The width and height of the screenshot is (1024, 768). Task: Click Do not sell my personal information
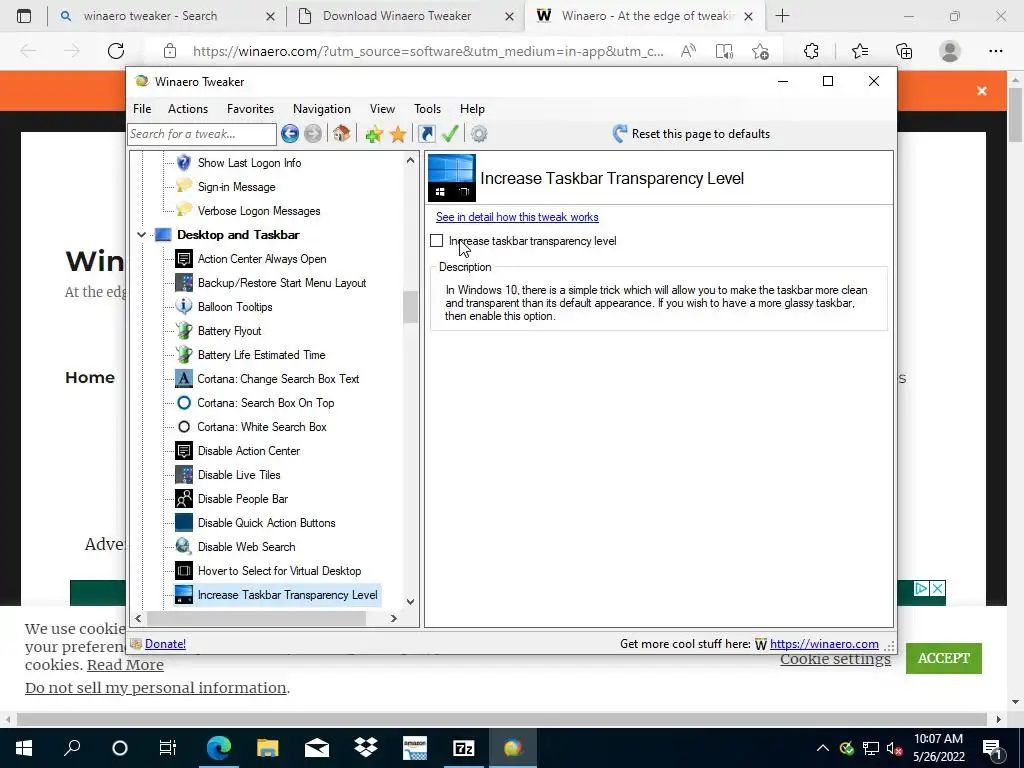pyautogui.click(x=155, y=688)
